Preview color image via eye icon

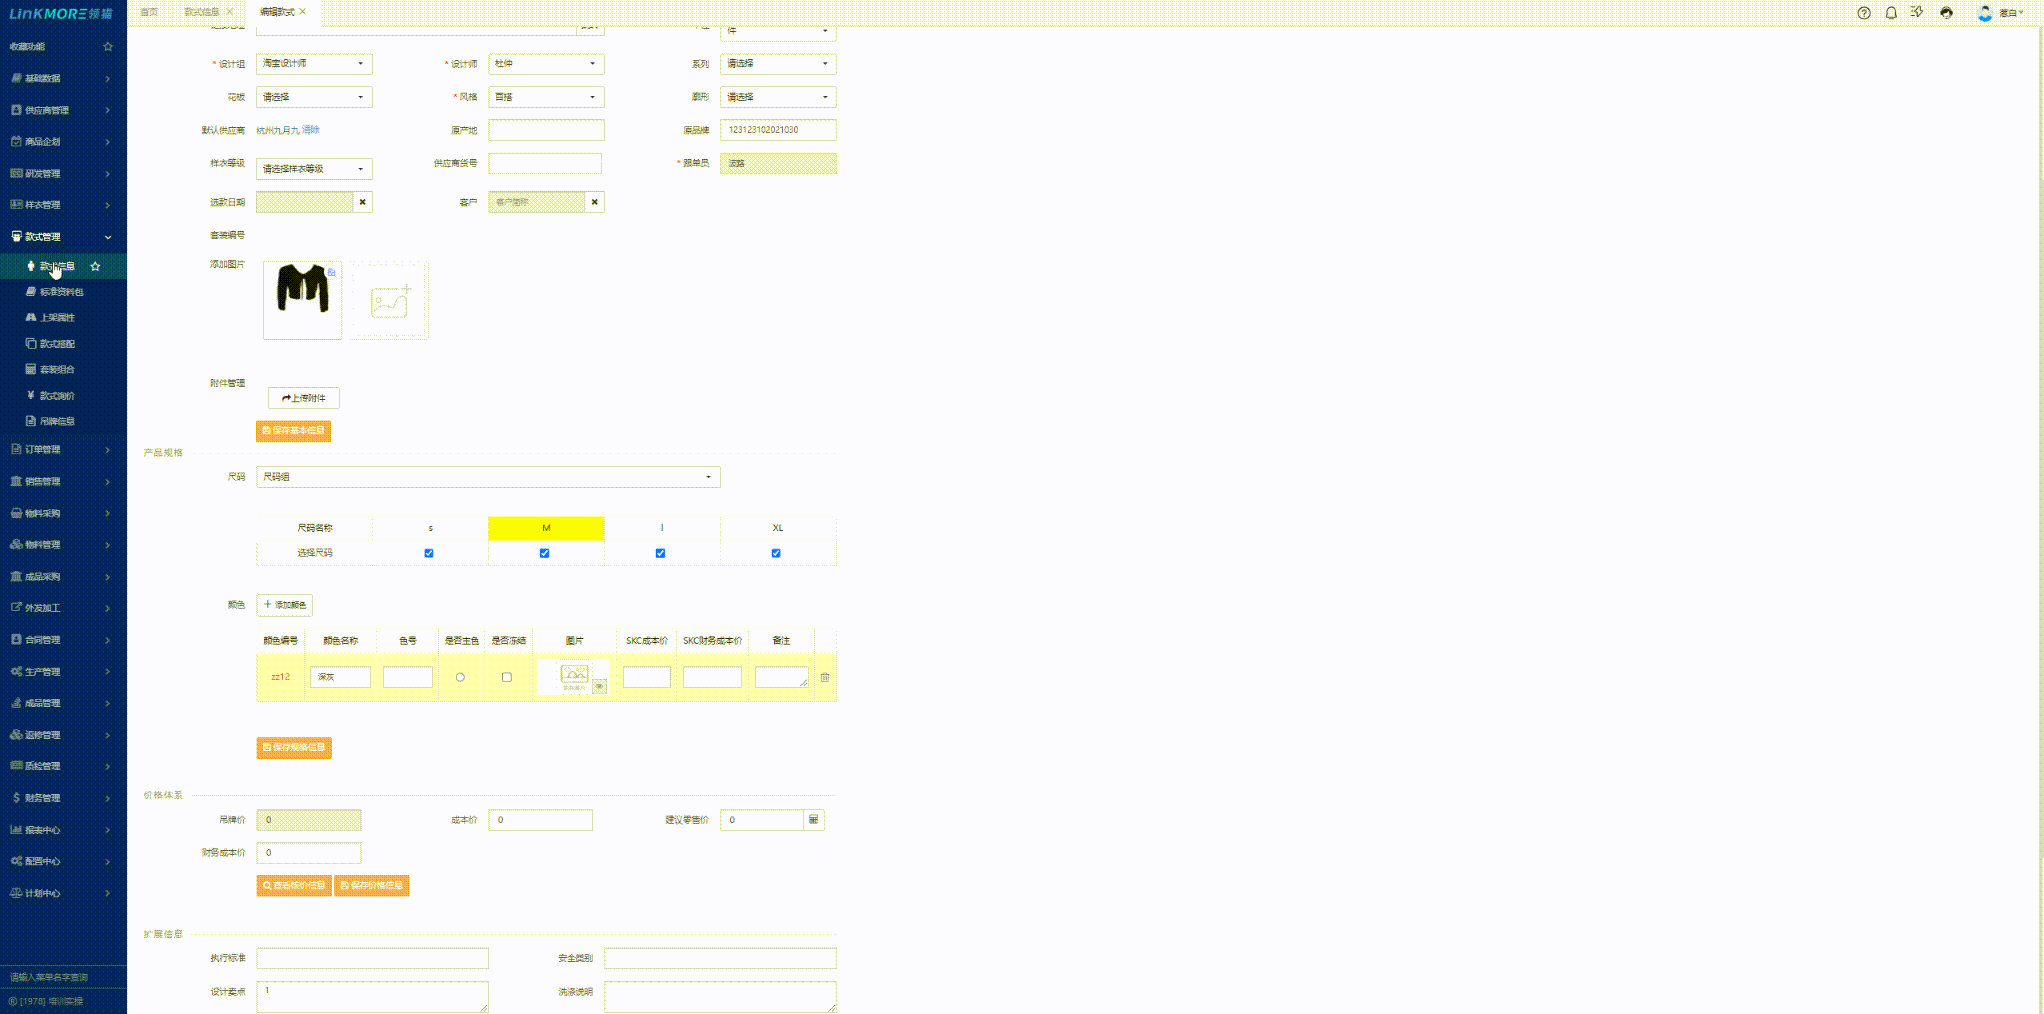pos(599,686)
